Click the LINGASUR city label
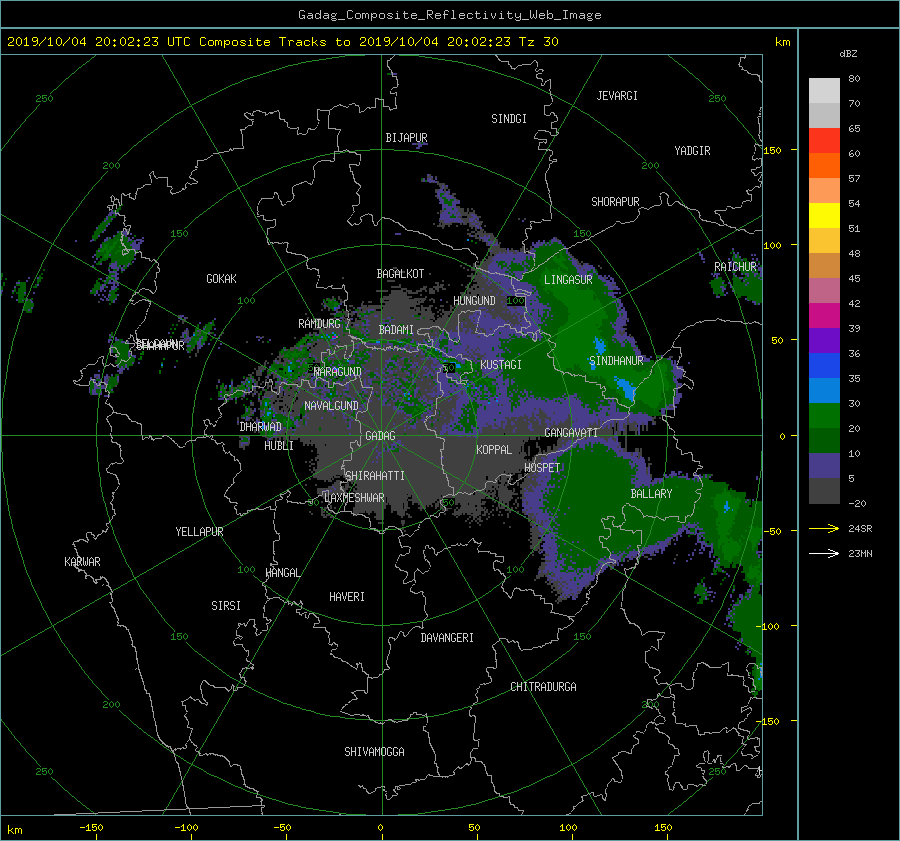This screenshot has height=841, width=900. tap(568, 280)
